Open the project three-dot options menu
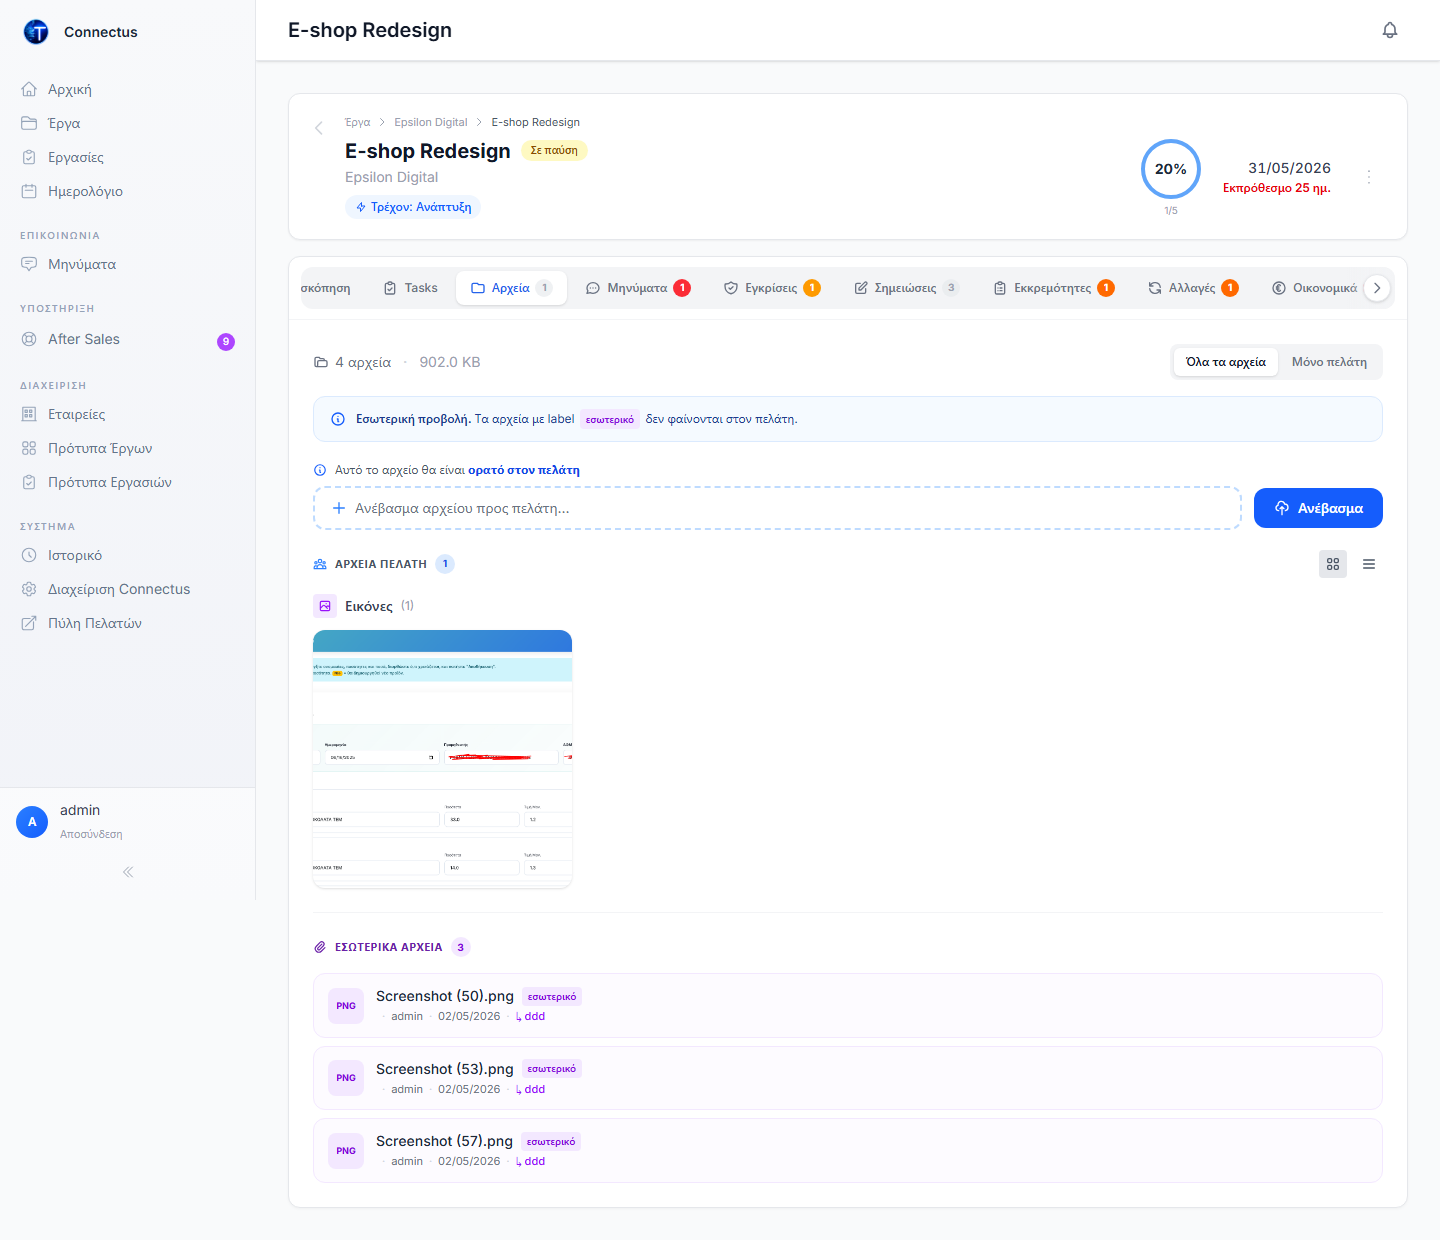This screenshot has width=1440, height=1240. (x=1369, y=176)
